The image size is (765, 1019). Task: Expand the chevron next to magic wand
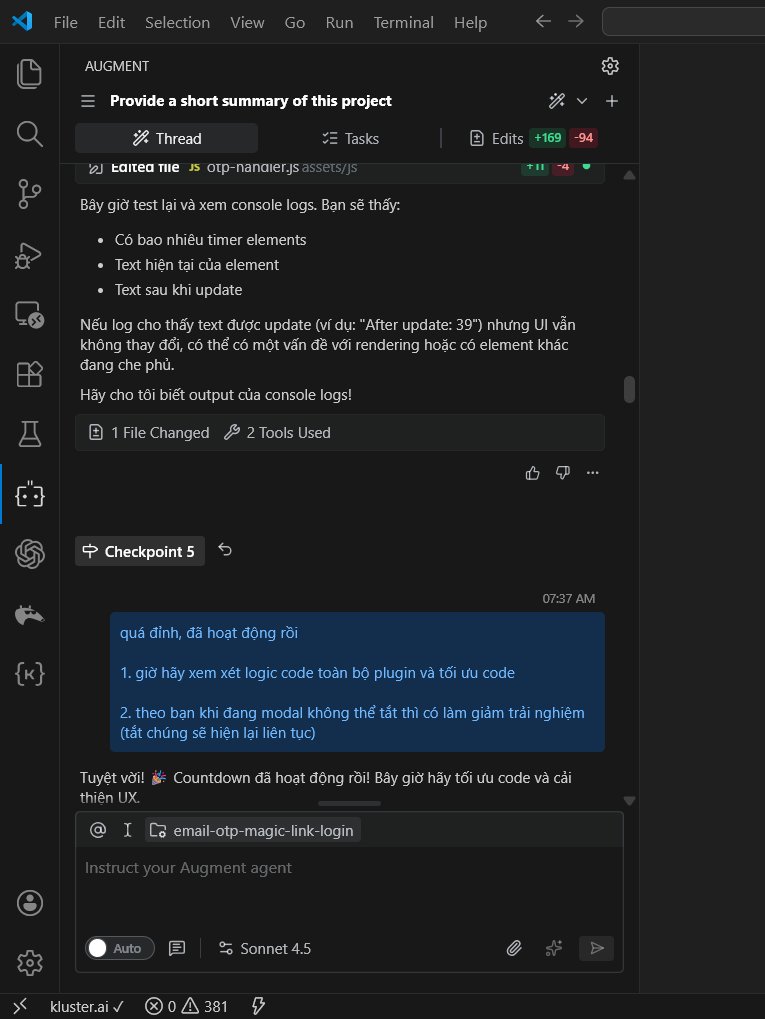582,101
